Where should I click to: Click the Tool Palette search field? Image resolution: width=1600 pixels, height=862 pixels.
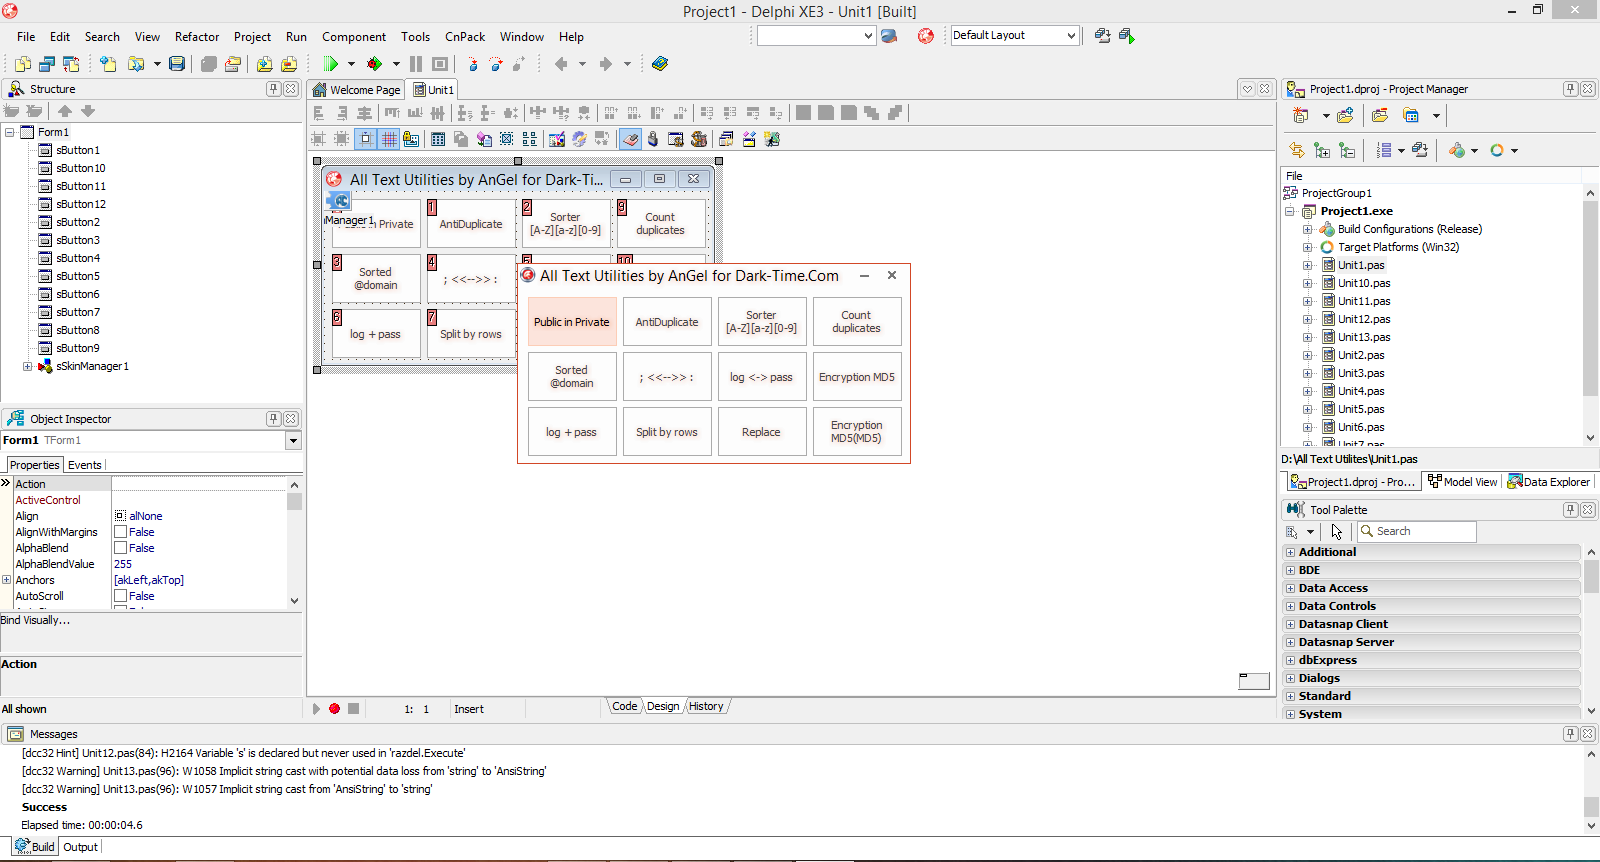[x=1417, y=532]
